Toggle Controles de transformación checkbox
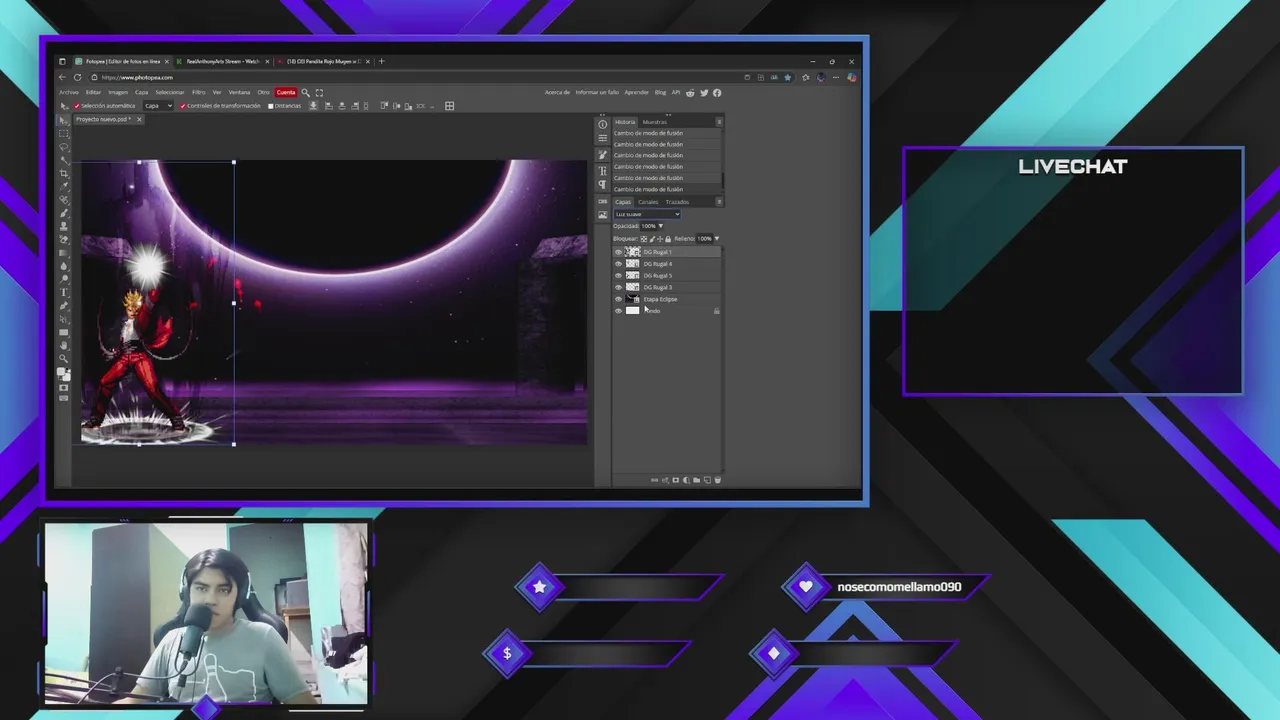This screenshot has height=720, width=1280. point(183,106)
